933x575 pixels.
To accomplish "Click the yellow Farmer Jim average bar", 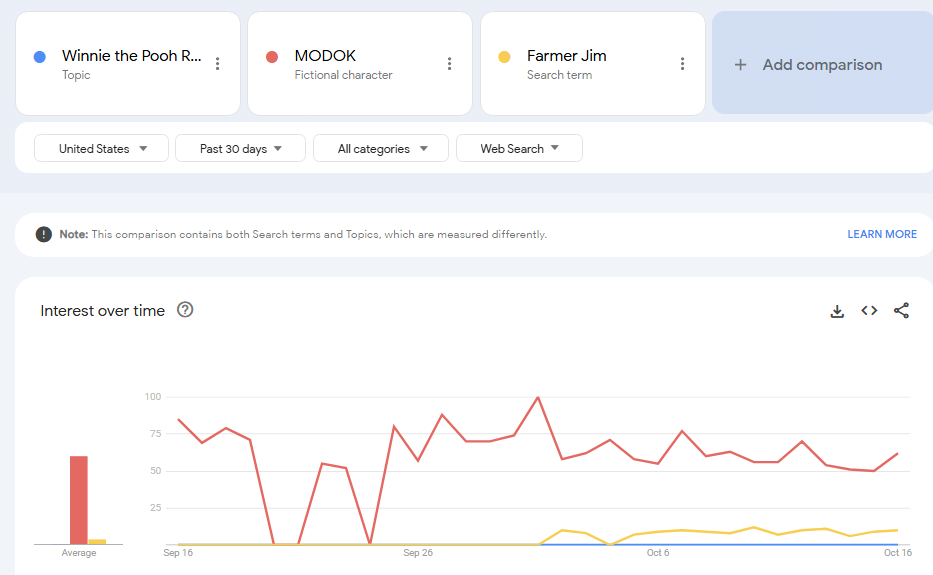I will click(x=97, y=542).
